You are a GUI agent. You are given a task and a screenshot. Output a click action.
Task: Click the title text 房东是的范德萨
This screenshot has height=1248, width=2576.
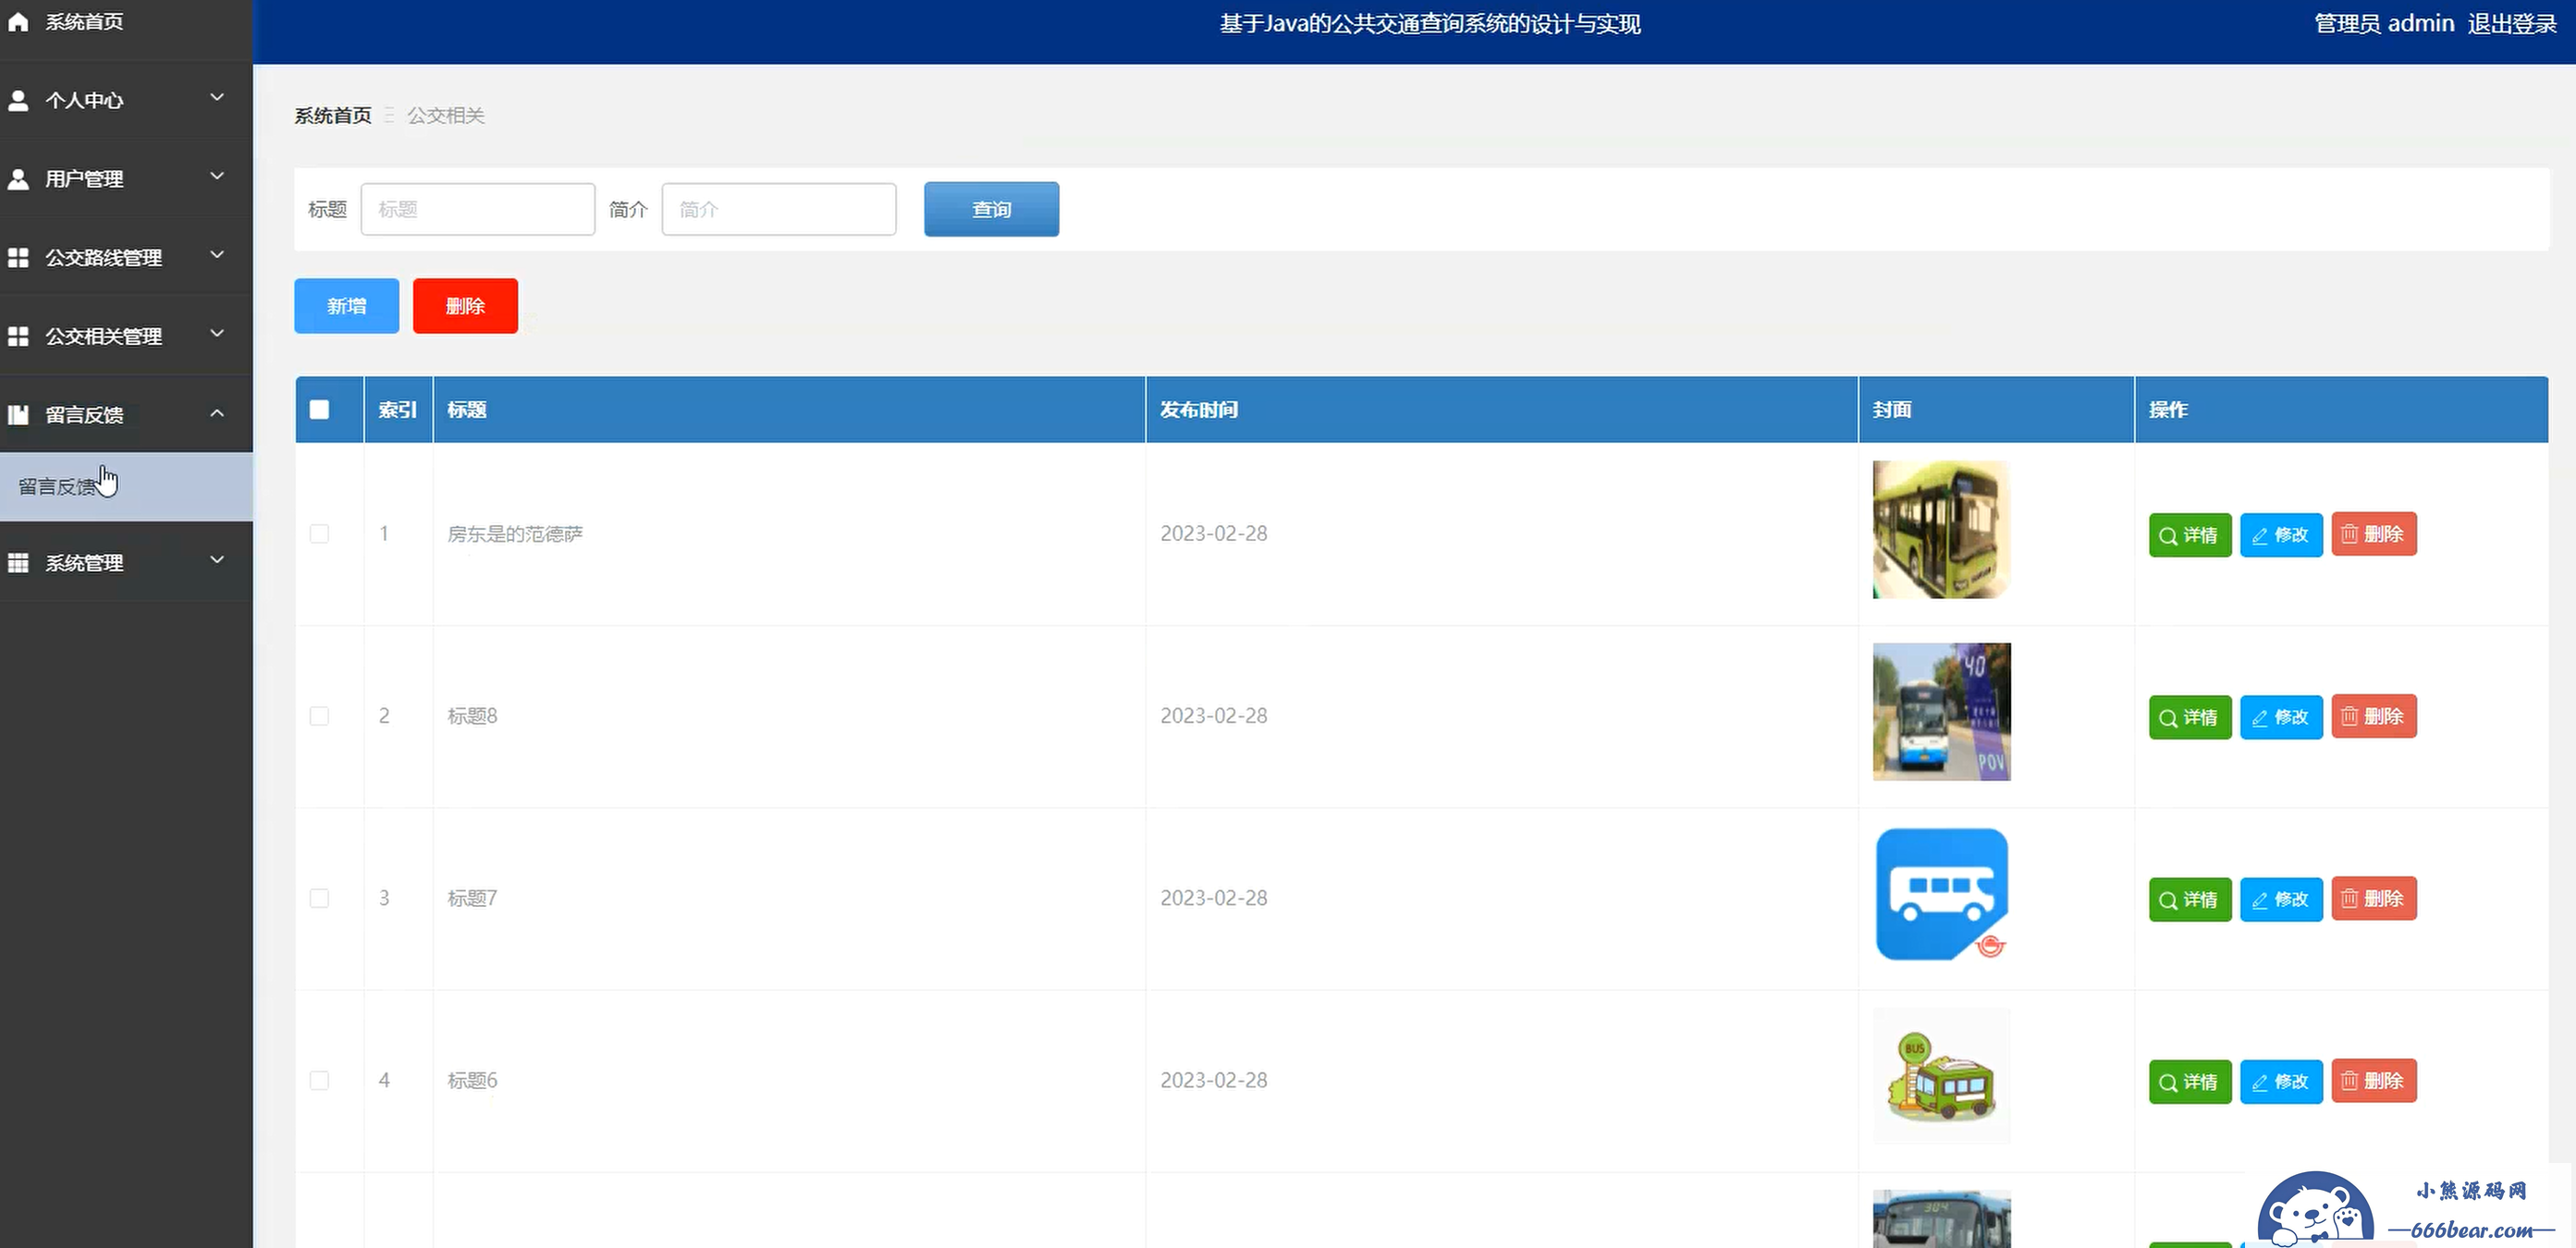click(x=515, y=534)
